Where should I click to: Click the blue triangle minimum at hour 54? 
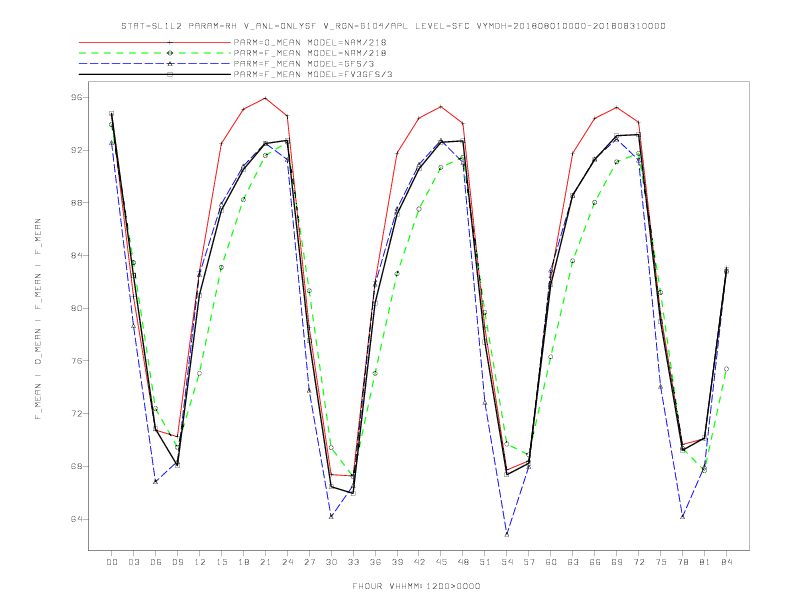[x=507, y=534]
